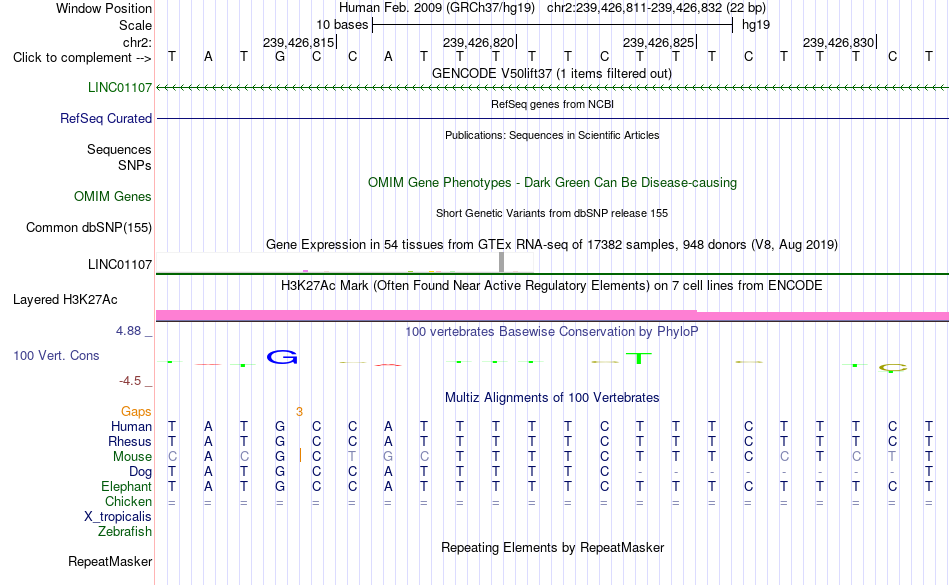Image resolution: width=950 pixels, height=585 pixels.
Task: Click the green T PhyloP conservation letter
Action: 639,358
